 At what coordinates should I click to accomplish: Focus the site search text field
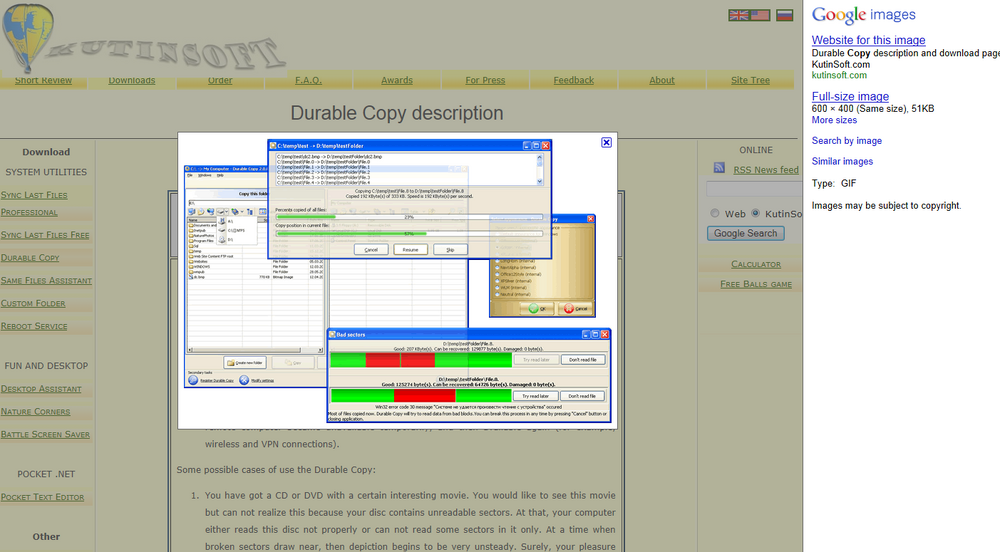point(754,189)
